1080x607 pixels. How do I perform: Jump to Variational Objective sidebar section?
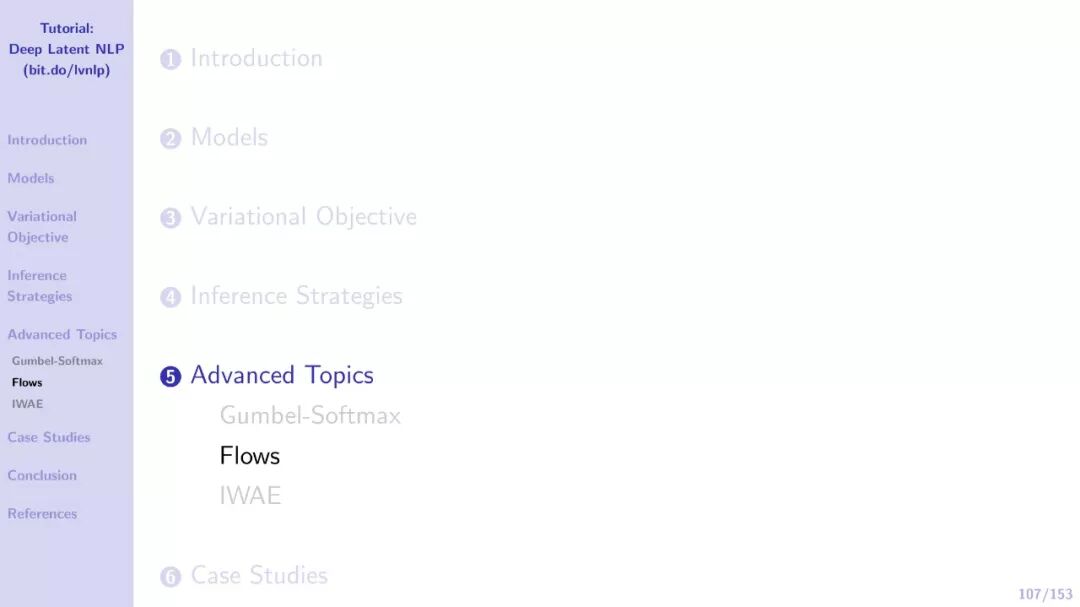42,227
